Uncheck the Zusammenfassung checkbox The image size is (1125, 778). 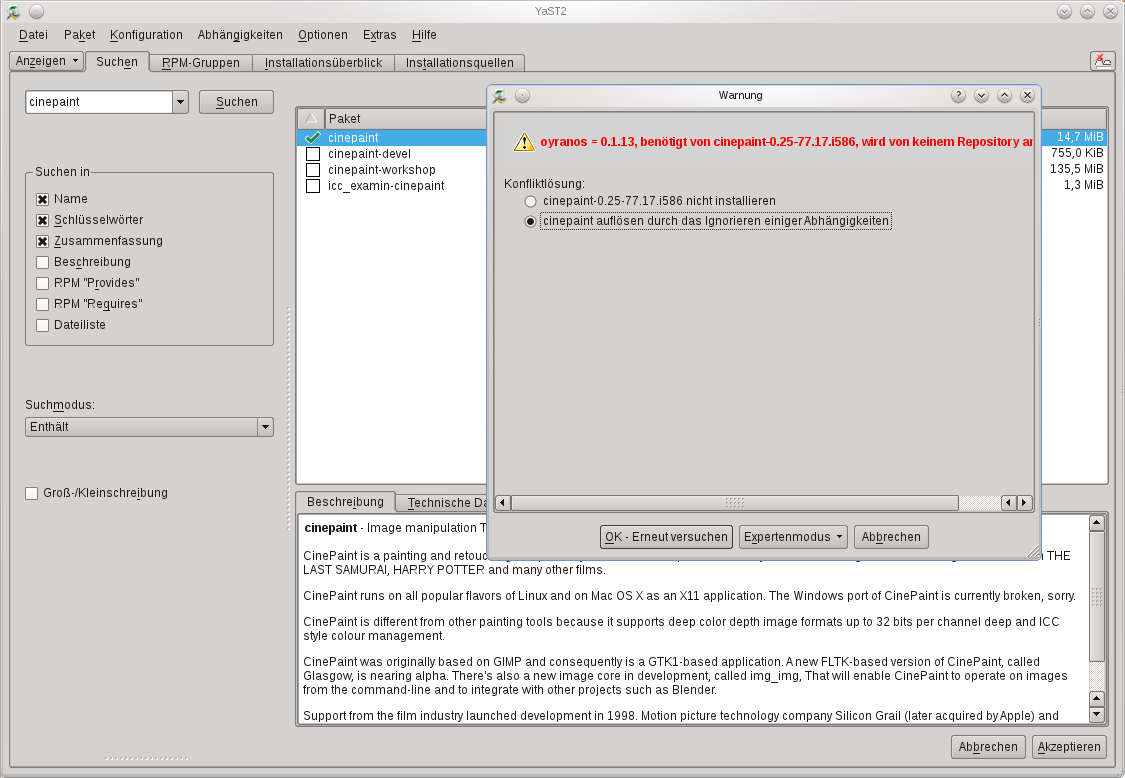pos(42,241)
